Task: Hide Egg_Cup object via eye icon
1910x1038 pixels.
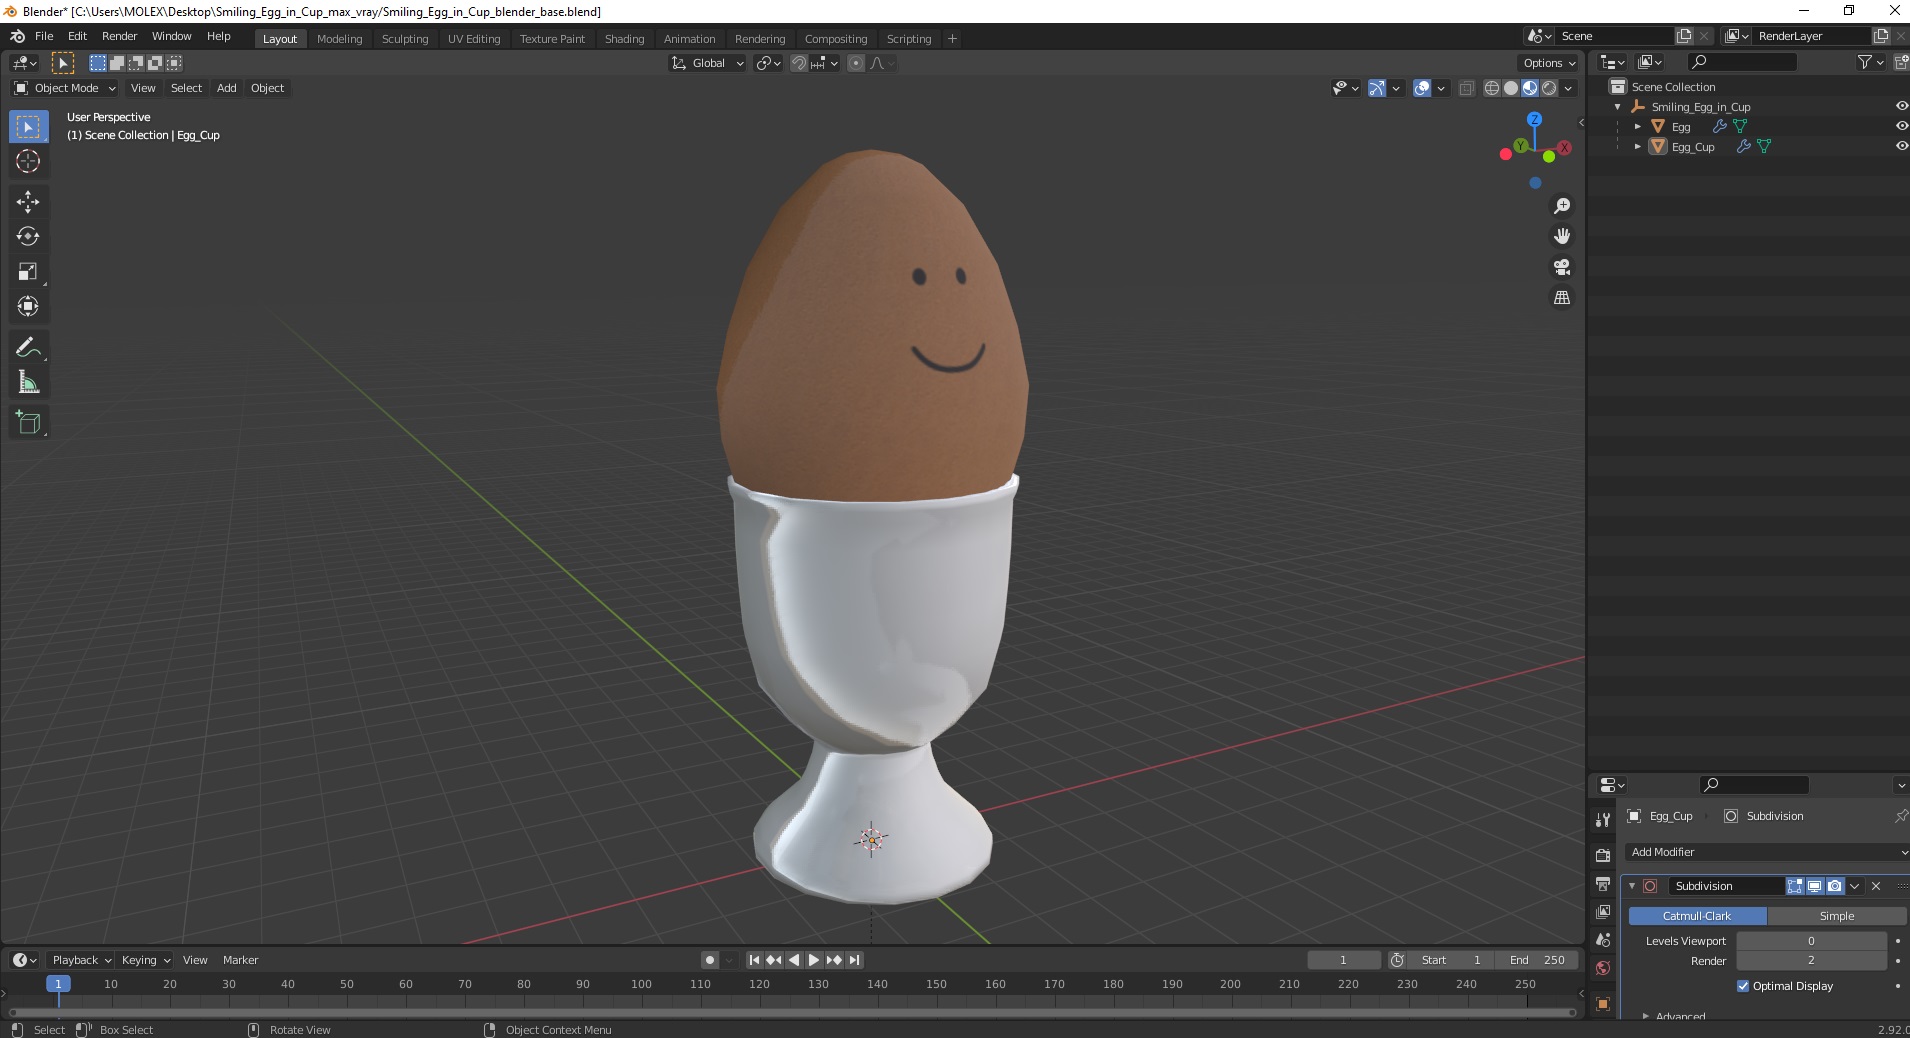Action: 1901,146
